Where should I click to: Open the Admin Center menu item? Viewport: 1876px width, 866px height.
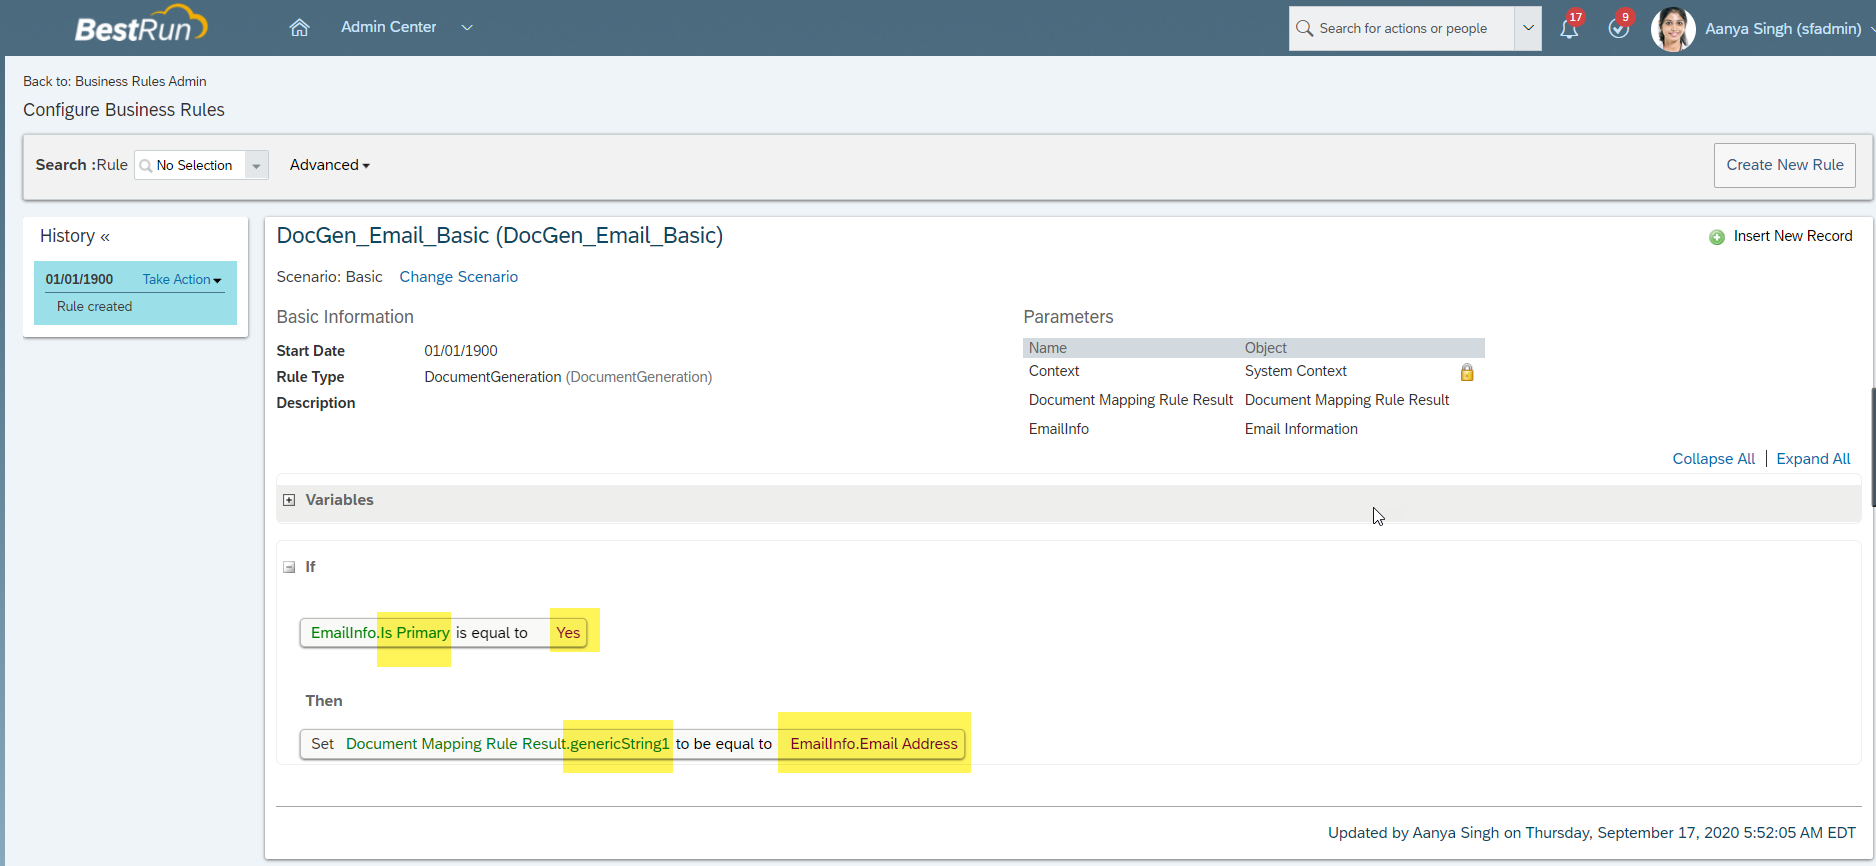coord(388,27)
